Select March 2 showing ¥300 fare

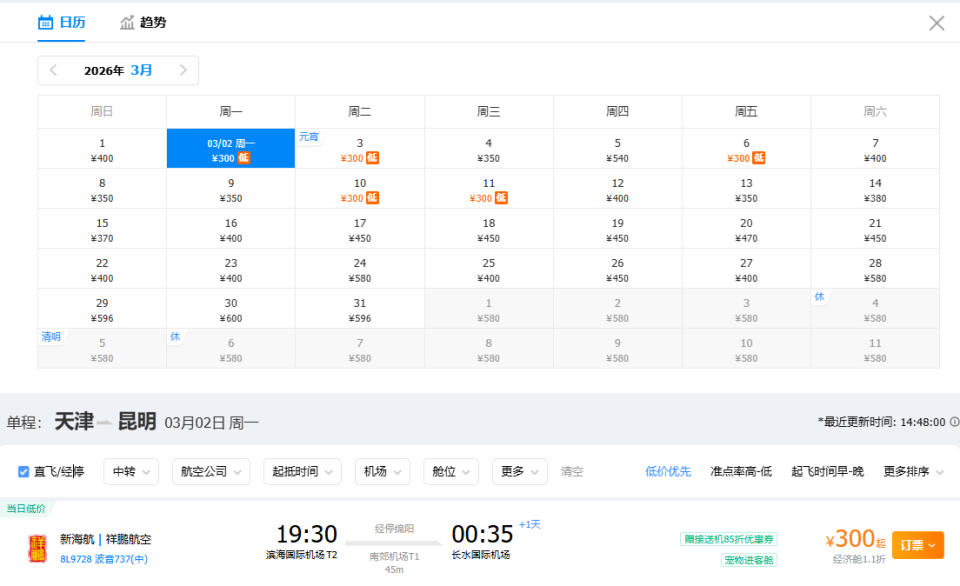click(x=230, y=150)
